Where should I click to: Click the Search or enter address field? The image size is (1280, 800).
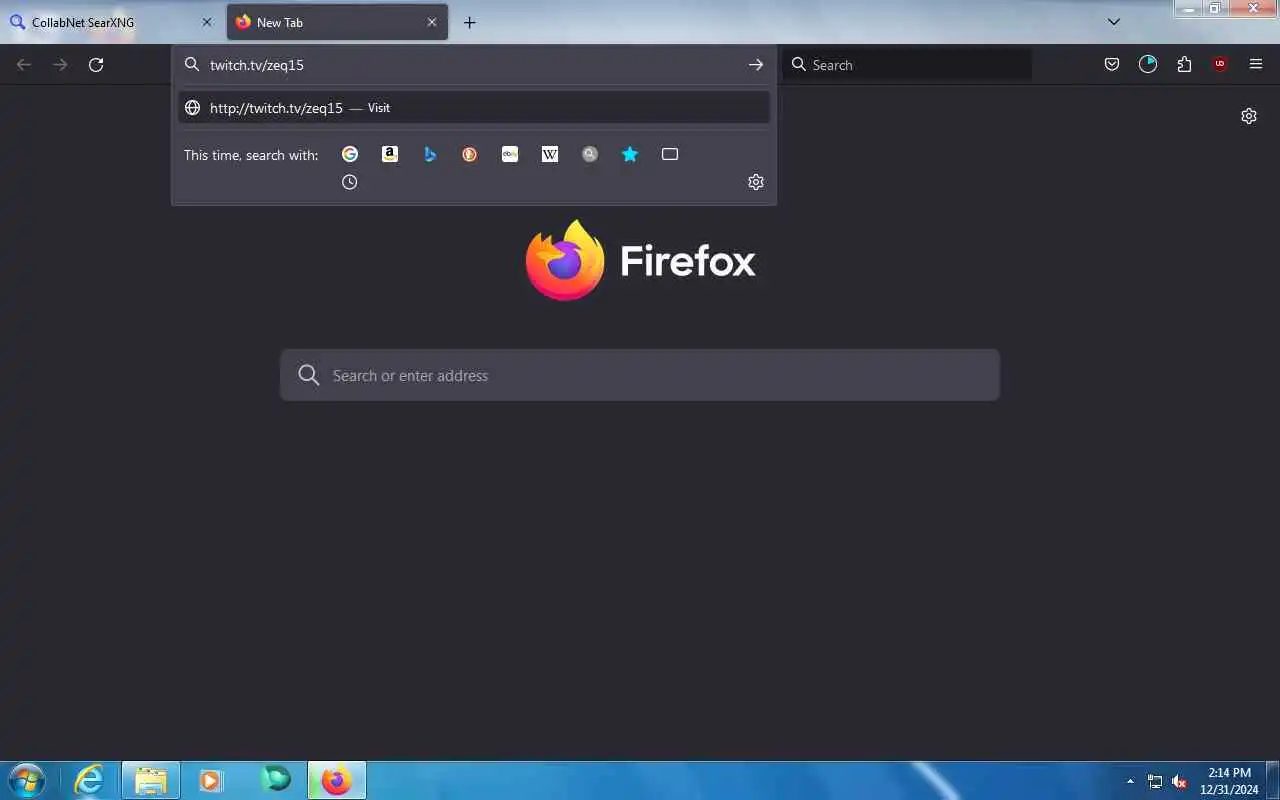click(640, 375)
